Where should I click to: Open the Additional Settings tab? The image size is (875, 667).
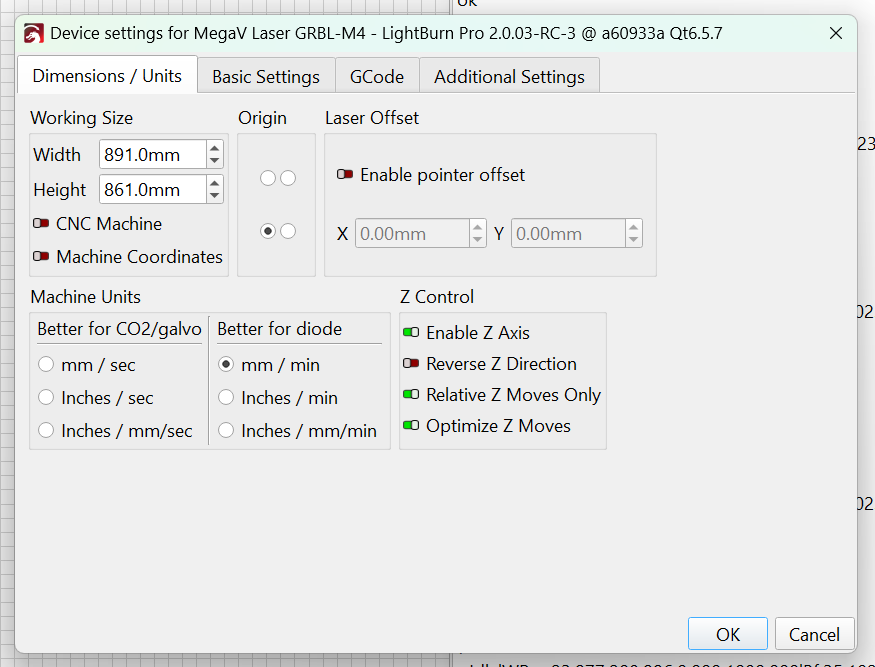coord(509,76)
